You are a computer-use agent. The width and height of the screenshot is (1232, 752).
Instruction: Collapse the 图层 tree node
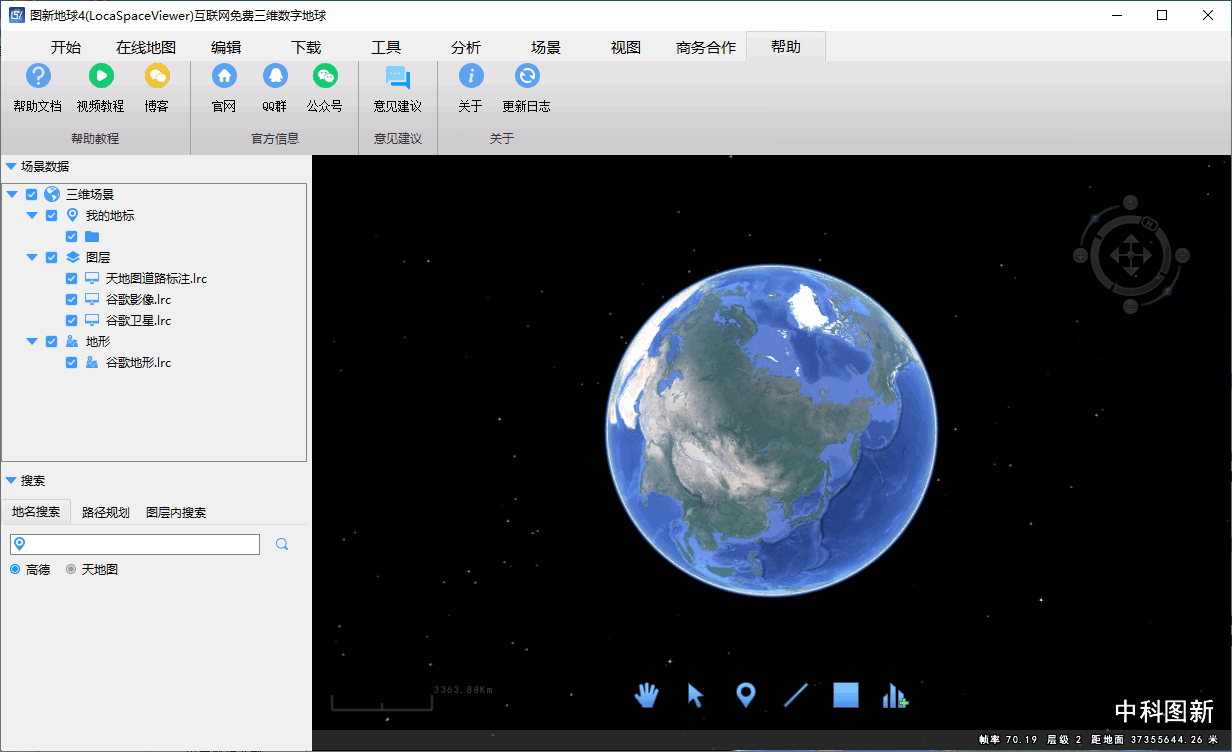coord(32,257)
